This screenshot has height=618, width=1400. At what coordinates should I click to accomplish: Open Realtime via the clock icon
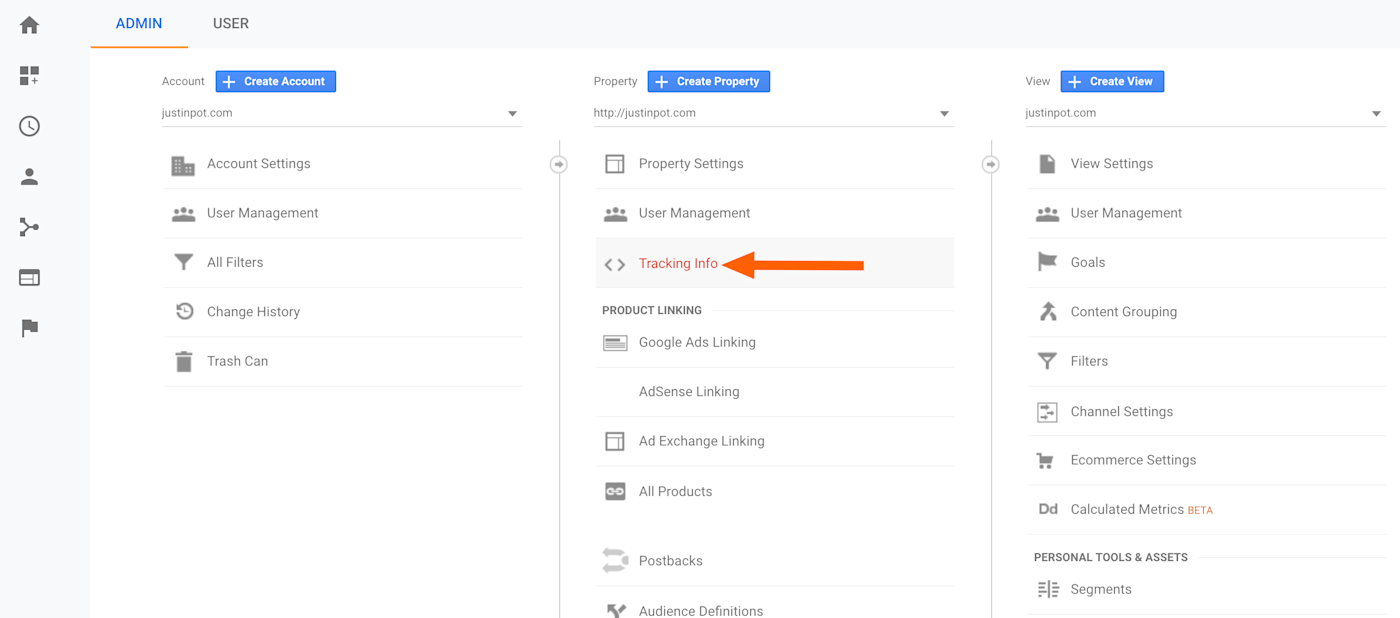point(28,126)
